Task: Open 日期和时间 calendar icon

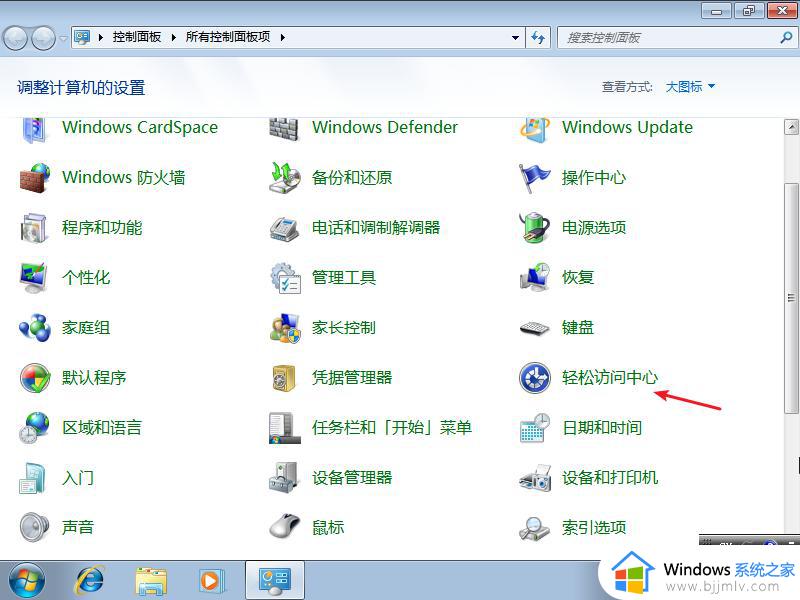Action: (x=535, y=428)
